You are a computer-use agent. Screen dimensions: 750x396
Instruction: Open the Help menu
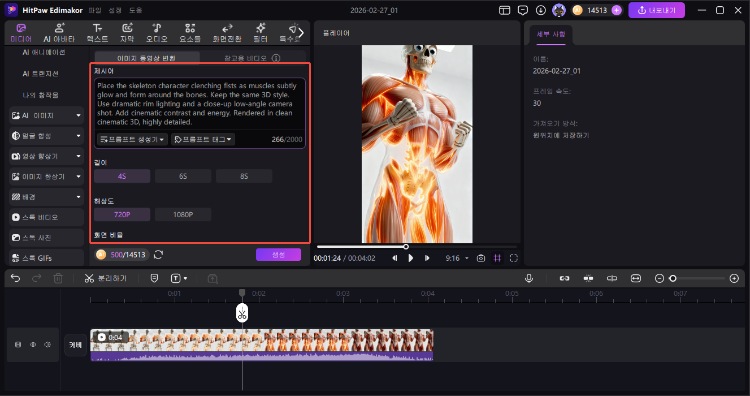click(135, 10)
